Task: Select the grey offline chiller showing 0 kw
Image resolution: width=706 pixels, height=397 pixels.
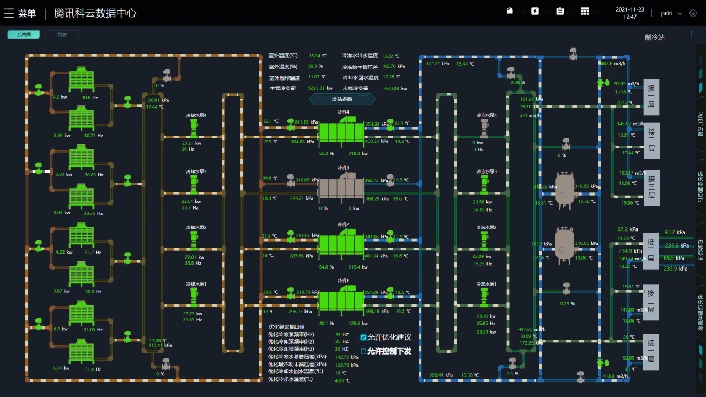Action: (x=341, y=187)
